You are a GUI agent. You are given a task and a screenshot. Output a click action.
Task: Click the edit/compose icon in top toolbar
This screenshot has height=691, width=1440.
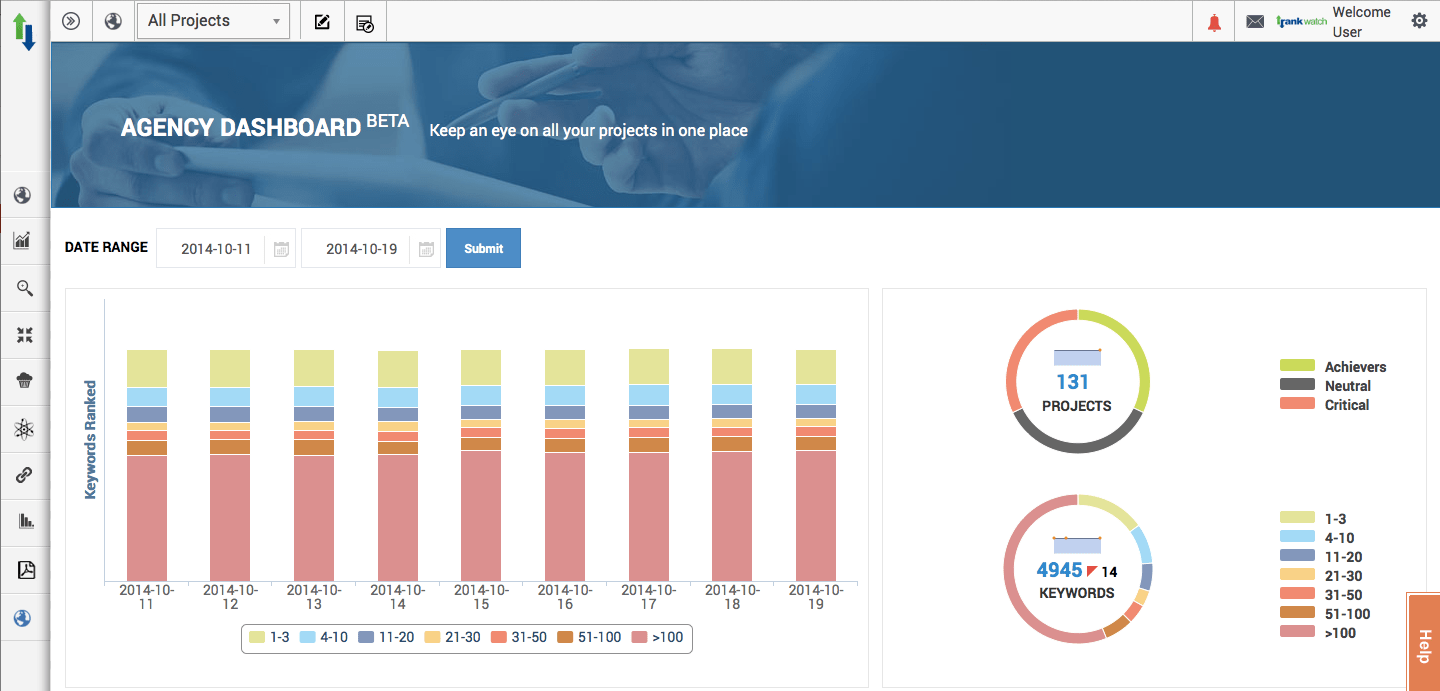321,20
